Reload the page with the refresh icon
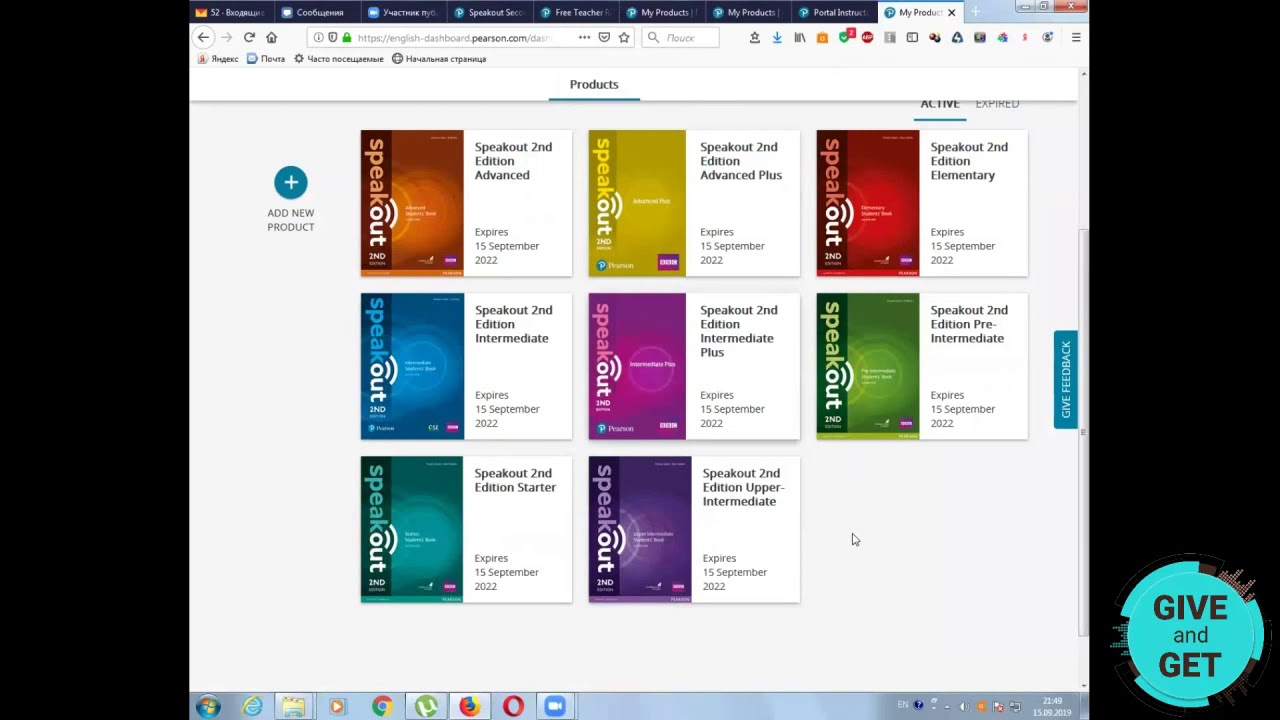The height and width of the screenshot is (720, 1280). (249, 37)
